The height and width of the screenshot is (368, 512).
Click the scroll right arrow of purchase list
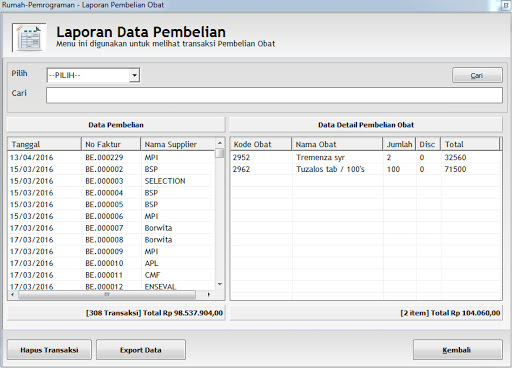pyautogui.click(x=209, y=295)
